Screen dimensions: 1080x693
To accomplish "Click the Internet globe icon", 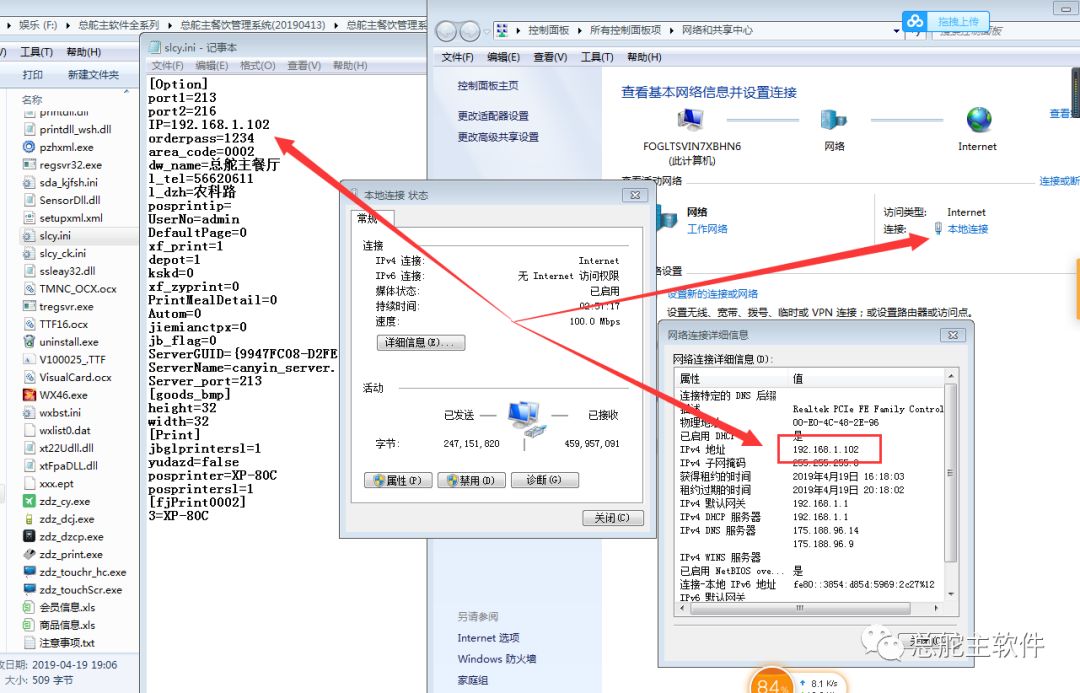I will [978, 120].
